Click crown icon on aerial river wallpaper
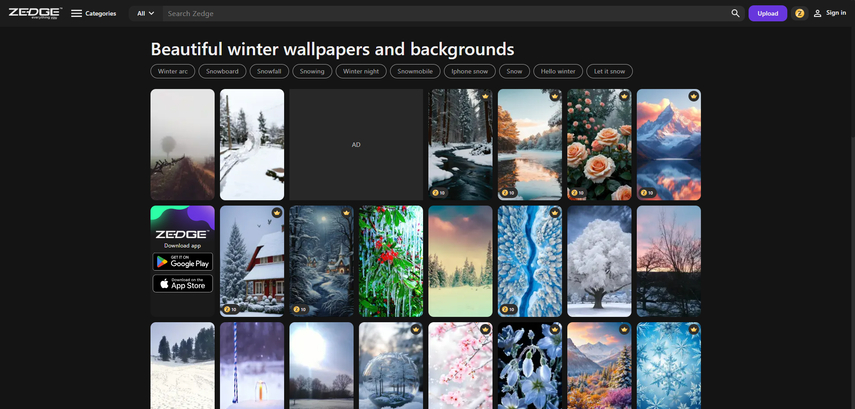This screenshot has width=855, height=409. point(555,213)
